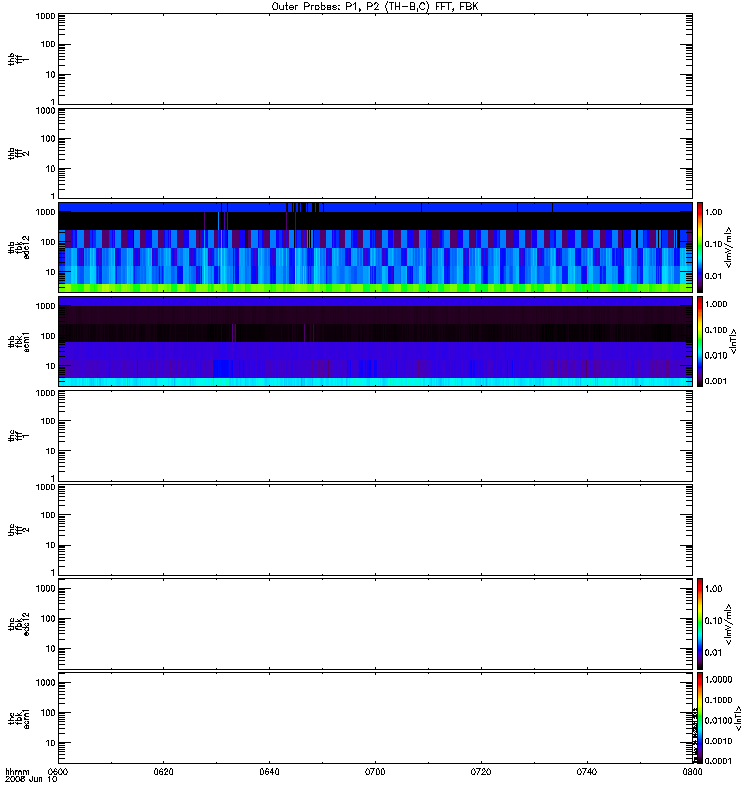The height and width of the screenshot is (800, 750).
Task: Click the empty thc fbk scm1 panel
Action: [375, 718]
